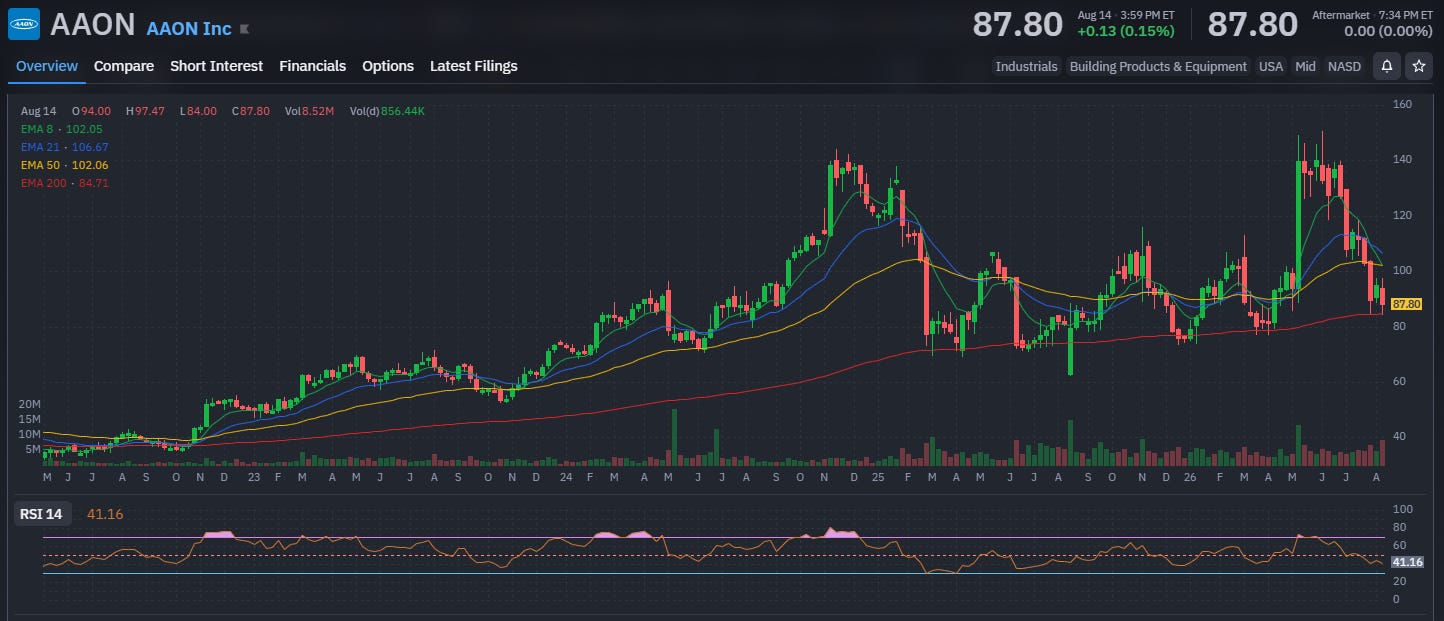
Task: Click the Aug 14 3:59 PM ET timestamp
Action: point(1126,15)
